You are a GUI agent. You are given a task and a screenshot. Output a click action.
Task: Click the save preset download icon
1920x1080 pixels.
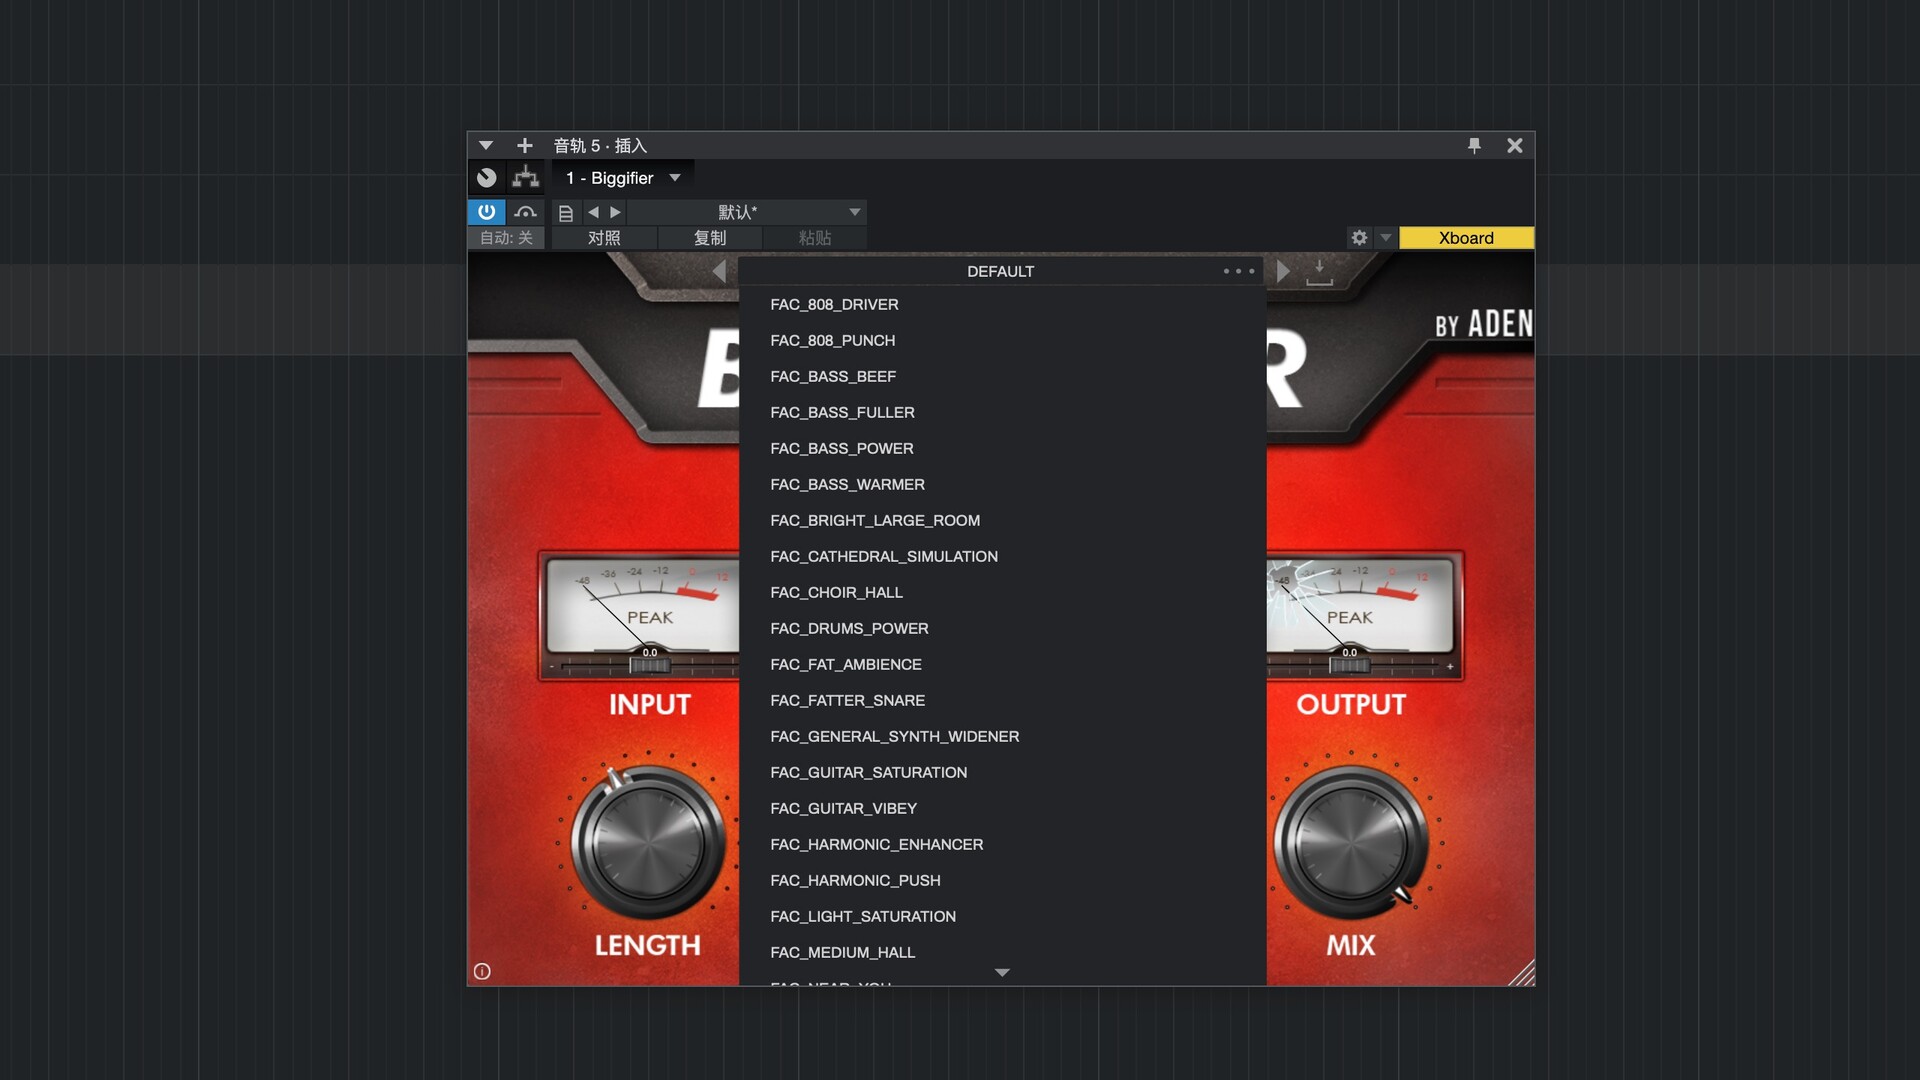pyautogui.click(x=1319, y=272)
